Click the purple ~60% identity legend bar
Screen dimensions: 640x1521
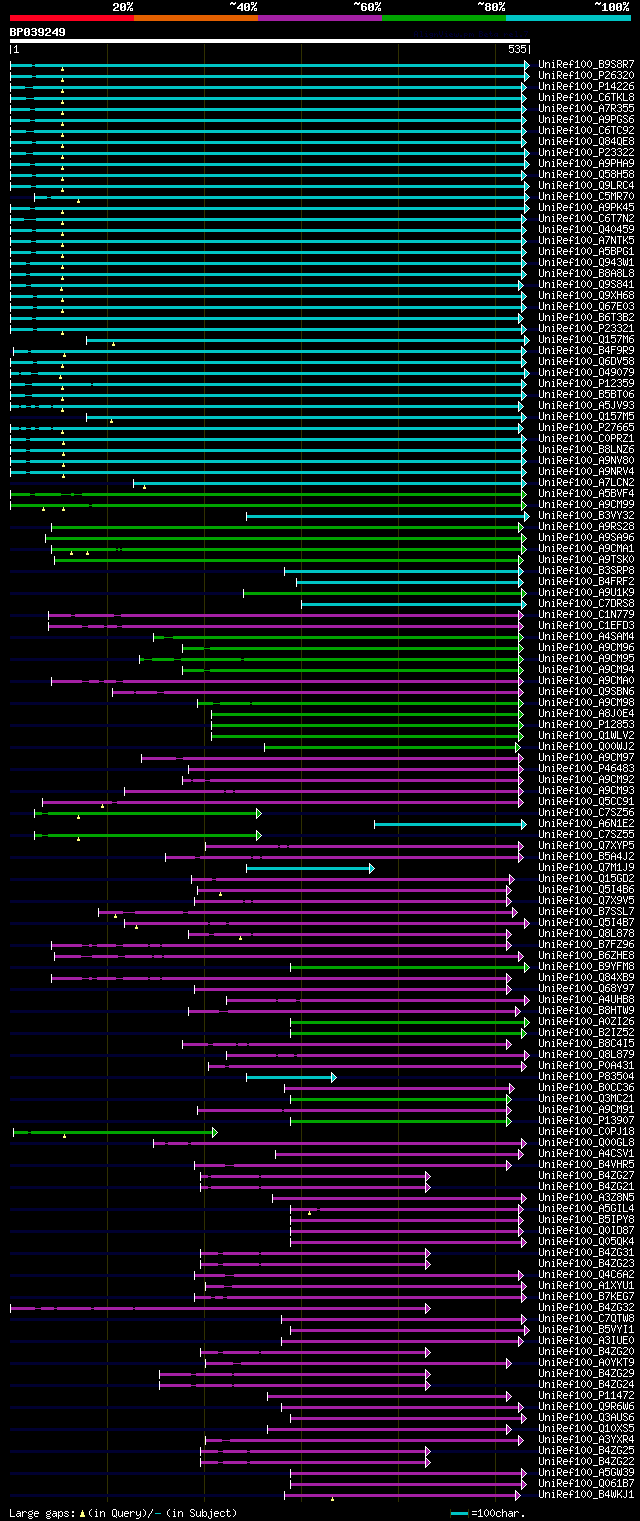click(319, 18)
